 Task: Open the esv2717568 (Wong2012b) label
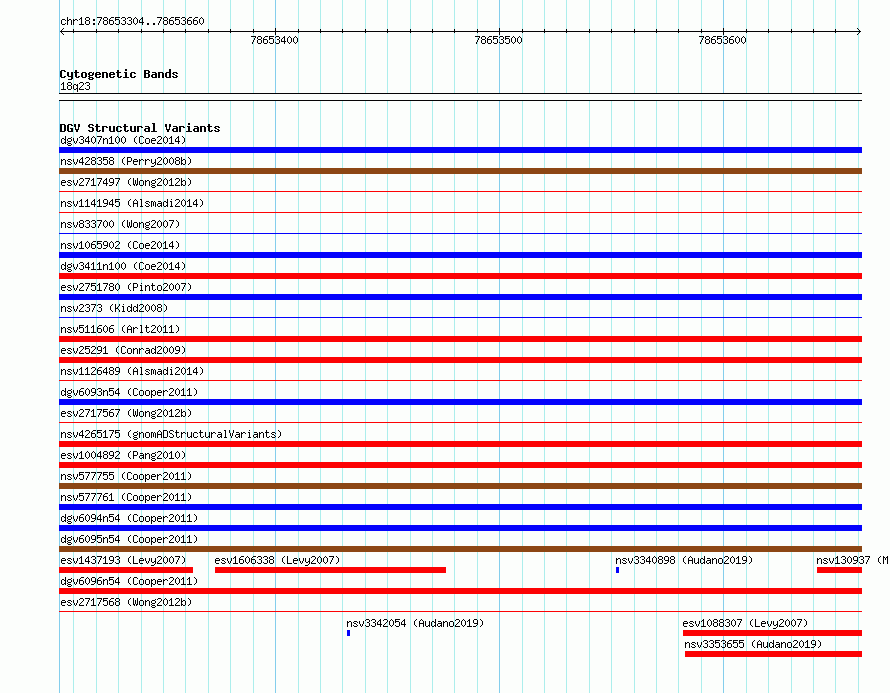coord(126,602)
